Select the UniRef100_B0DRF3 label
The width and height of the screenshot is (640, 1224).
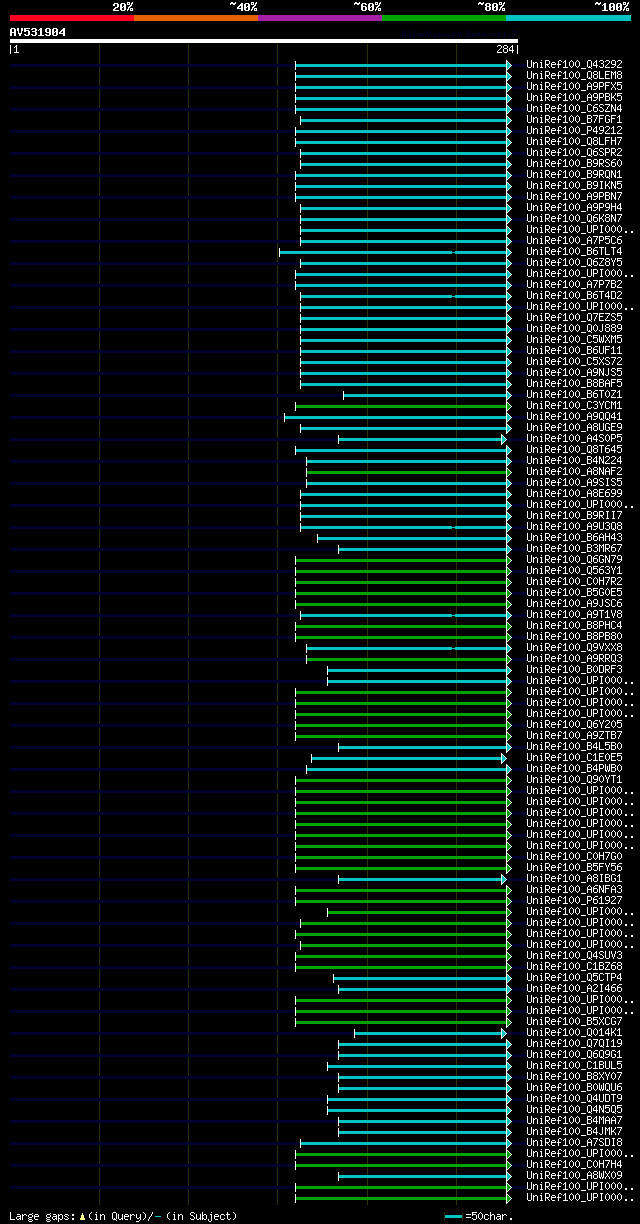574,669
